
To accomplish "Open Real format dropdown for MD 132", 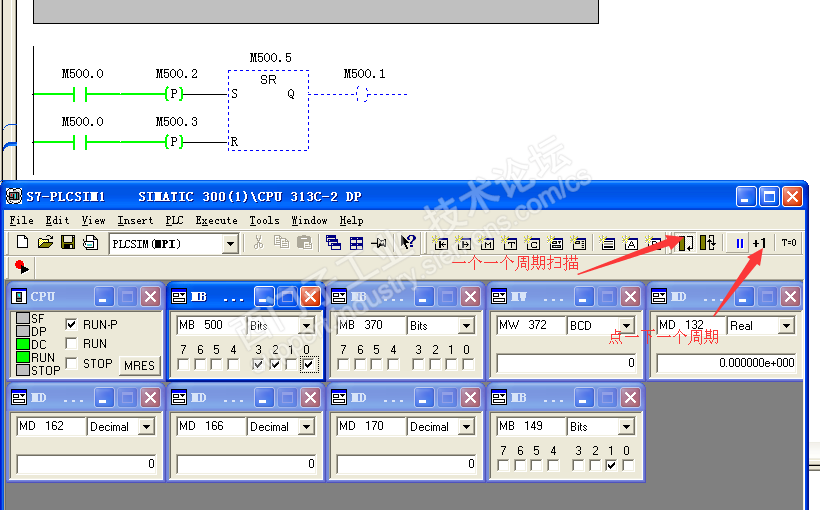I will pyautogui.click(x=787, y=326).
